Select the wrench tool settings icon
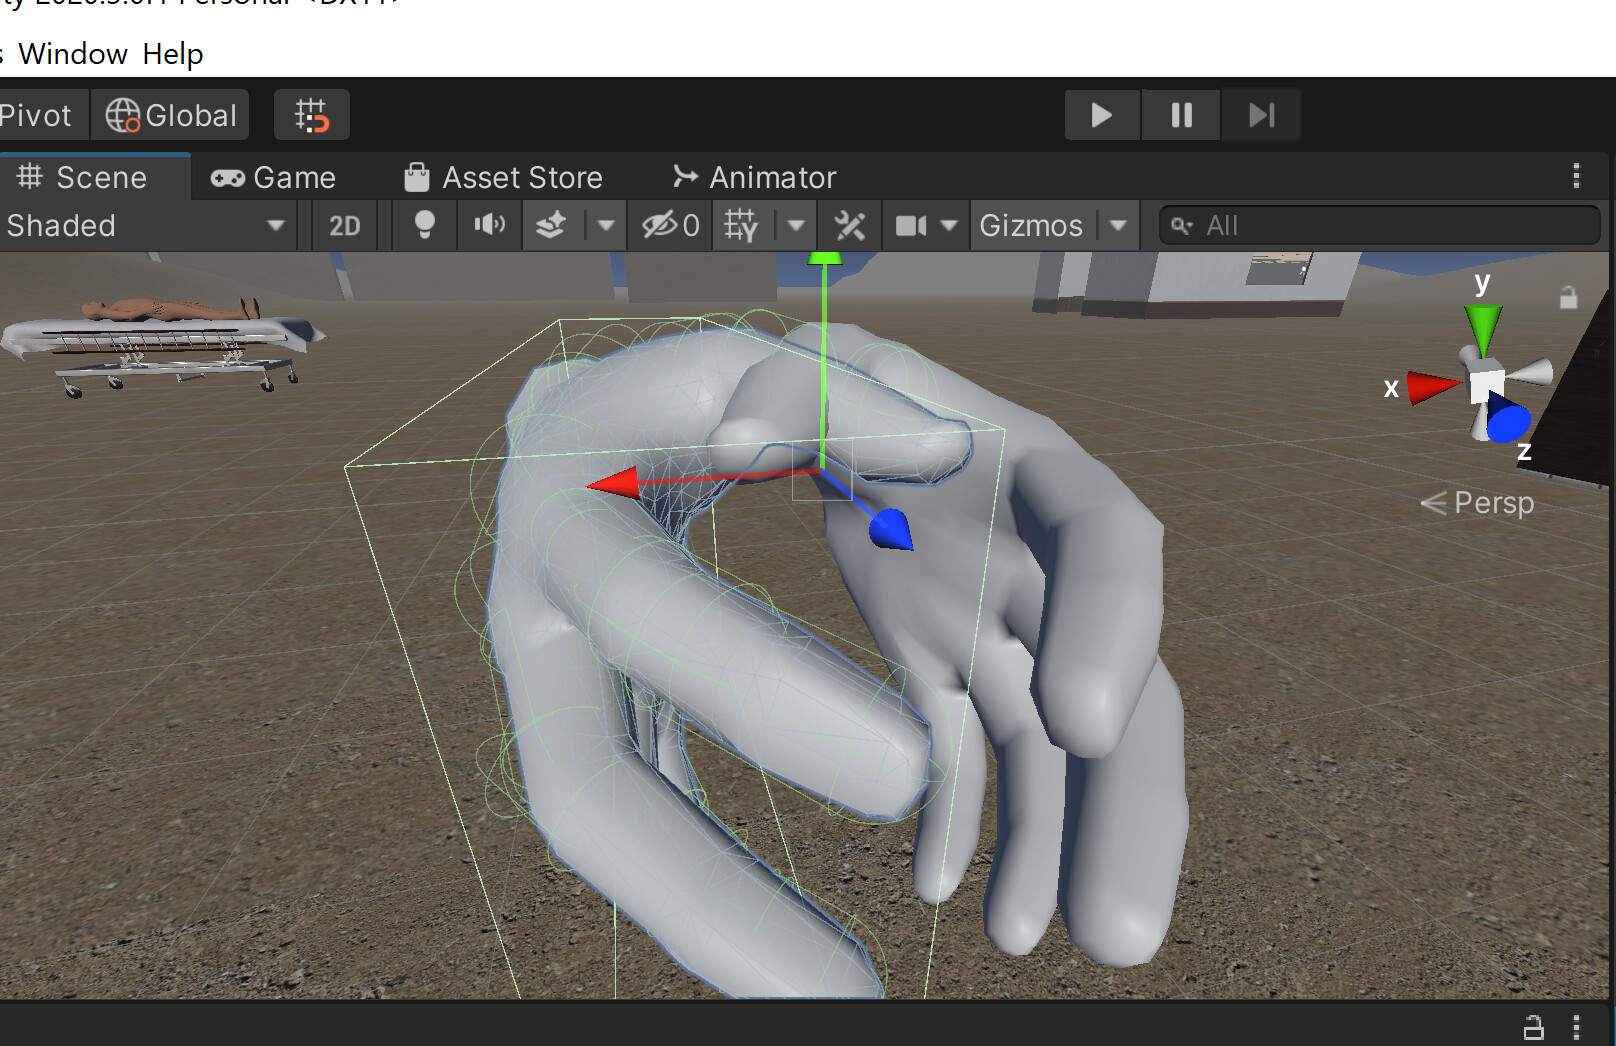1616x1046 pixels. pos(851,225)
